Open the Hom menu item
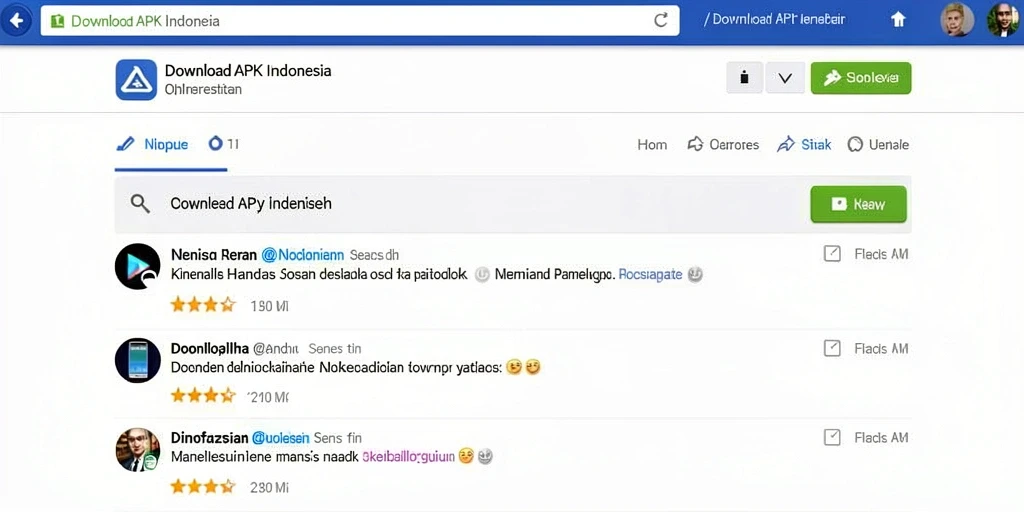Image resolution: width=1024 pixels, height=512 pixels. [652, 145]
